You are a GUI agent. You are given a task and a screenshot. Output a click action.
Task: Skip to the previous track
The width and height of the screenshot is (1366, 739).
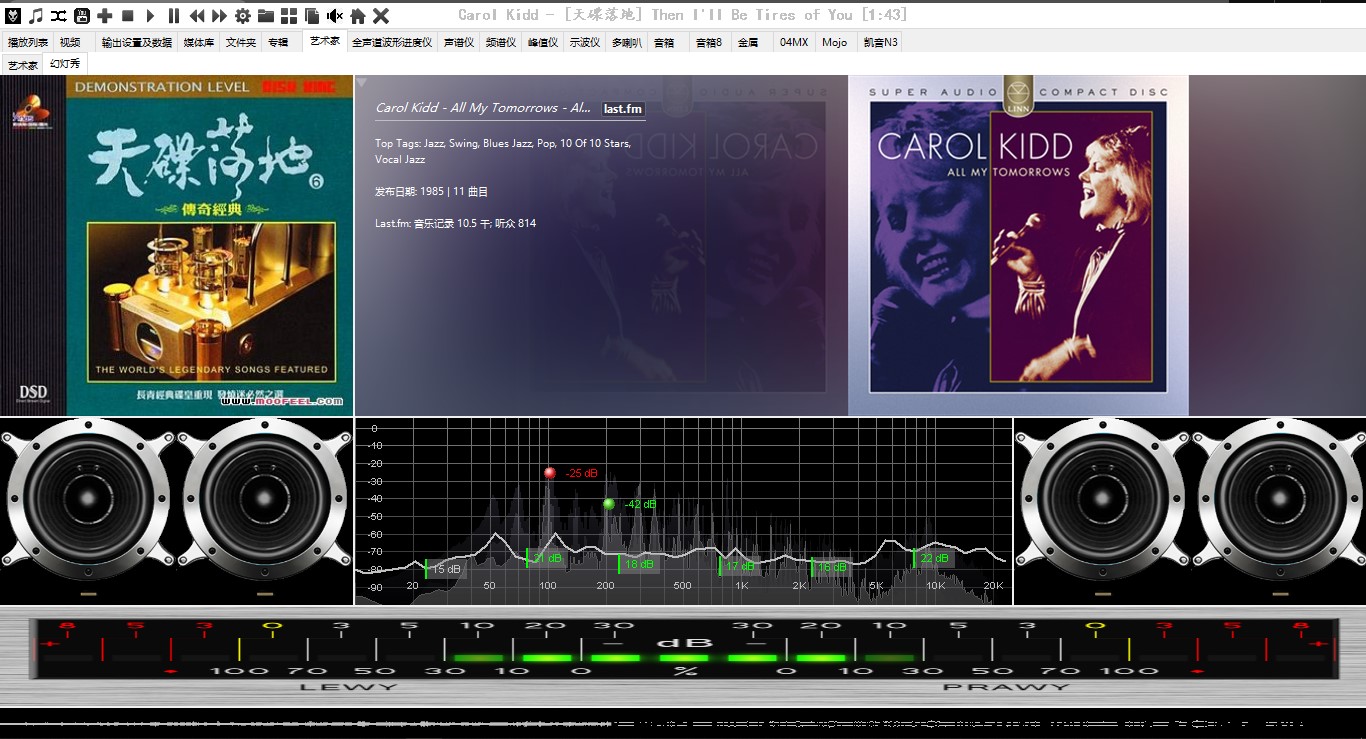(197, 15)
